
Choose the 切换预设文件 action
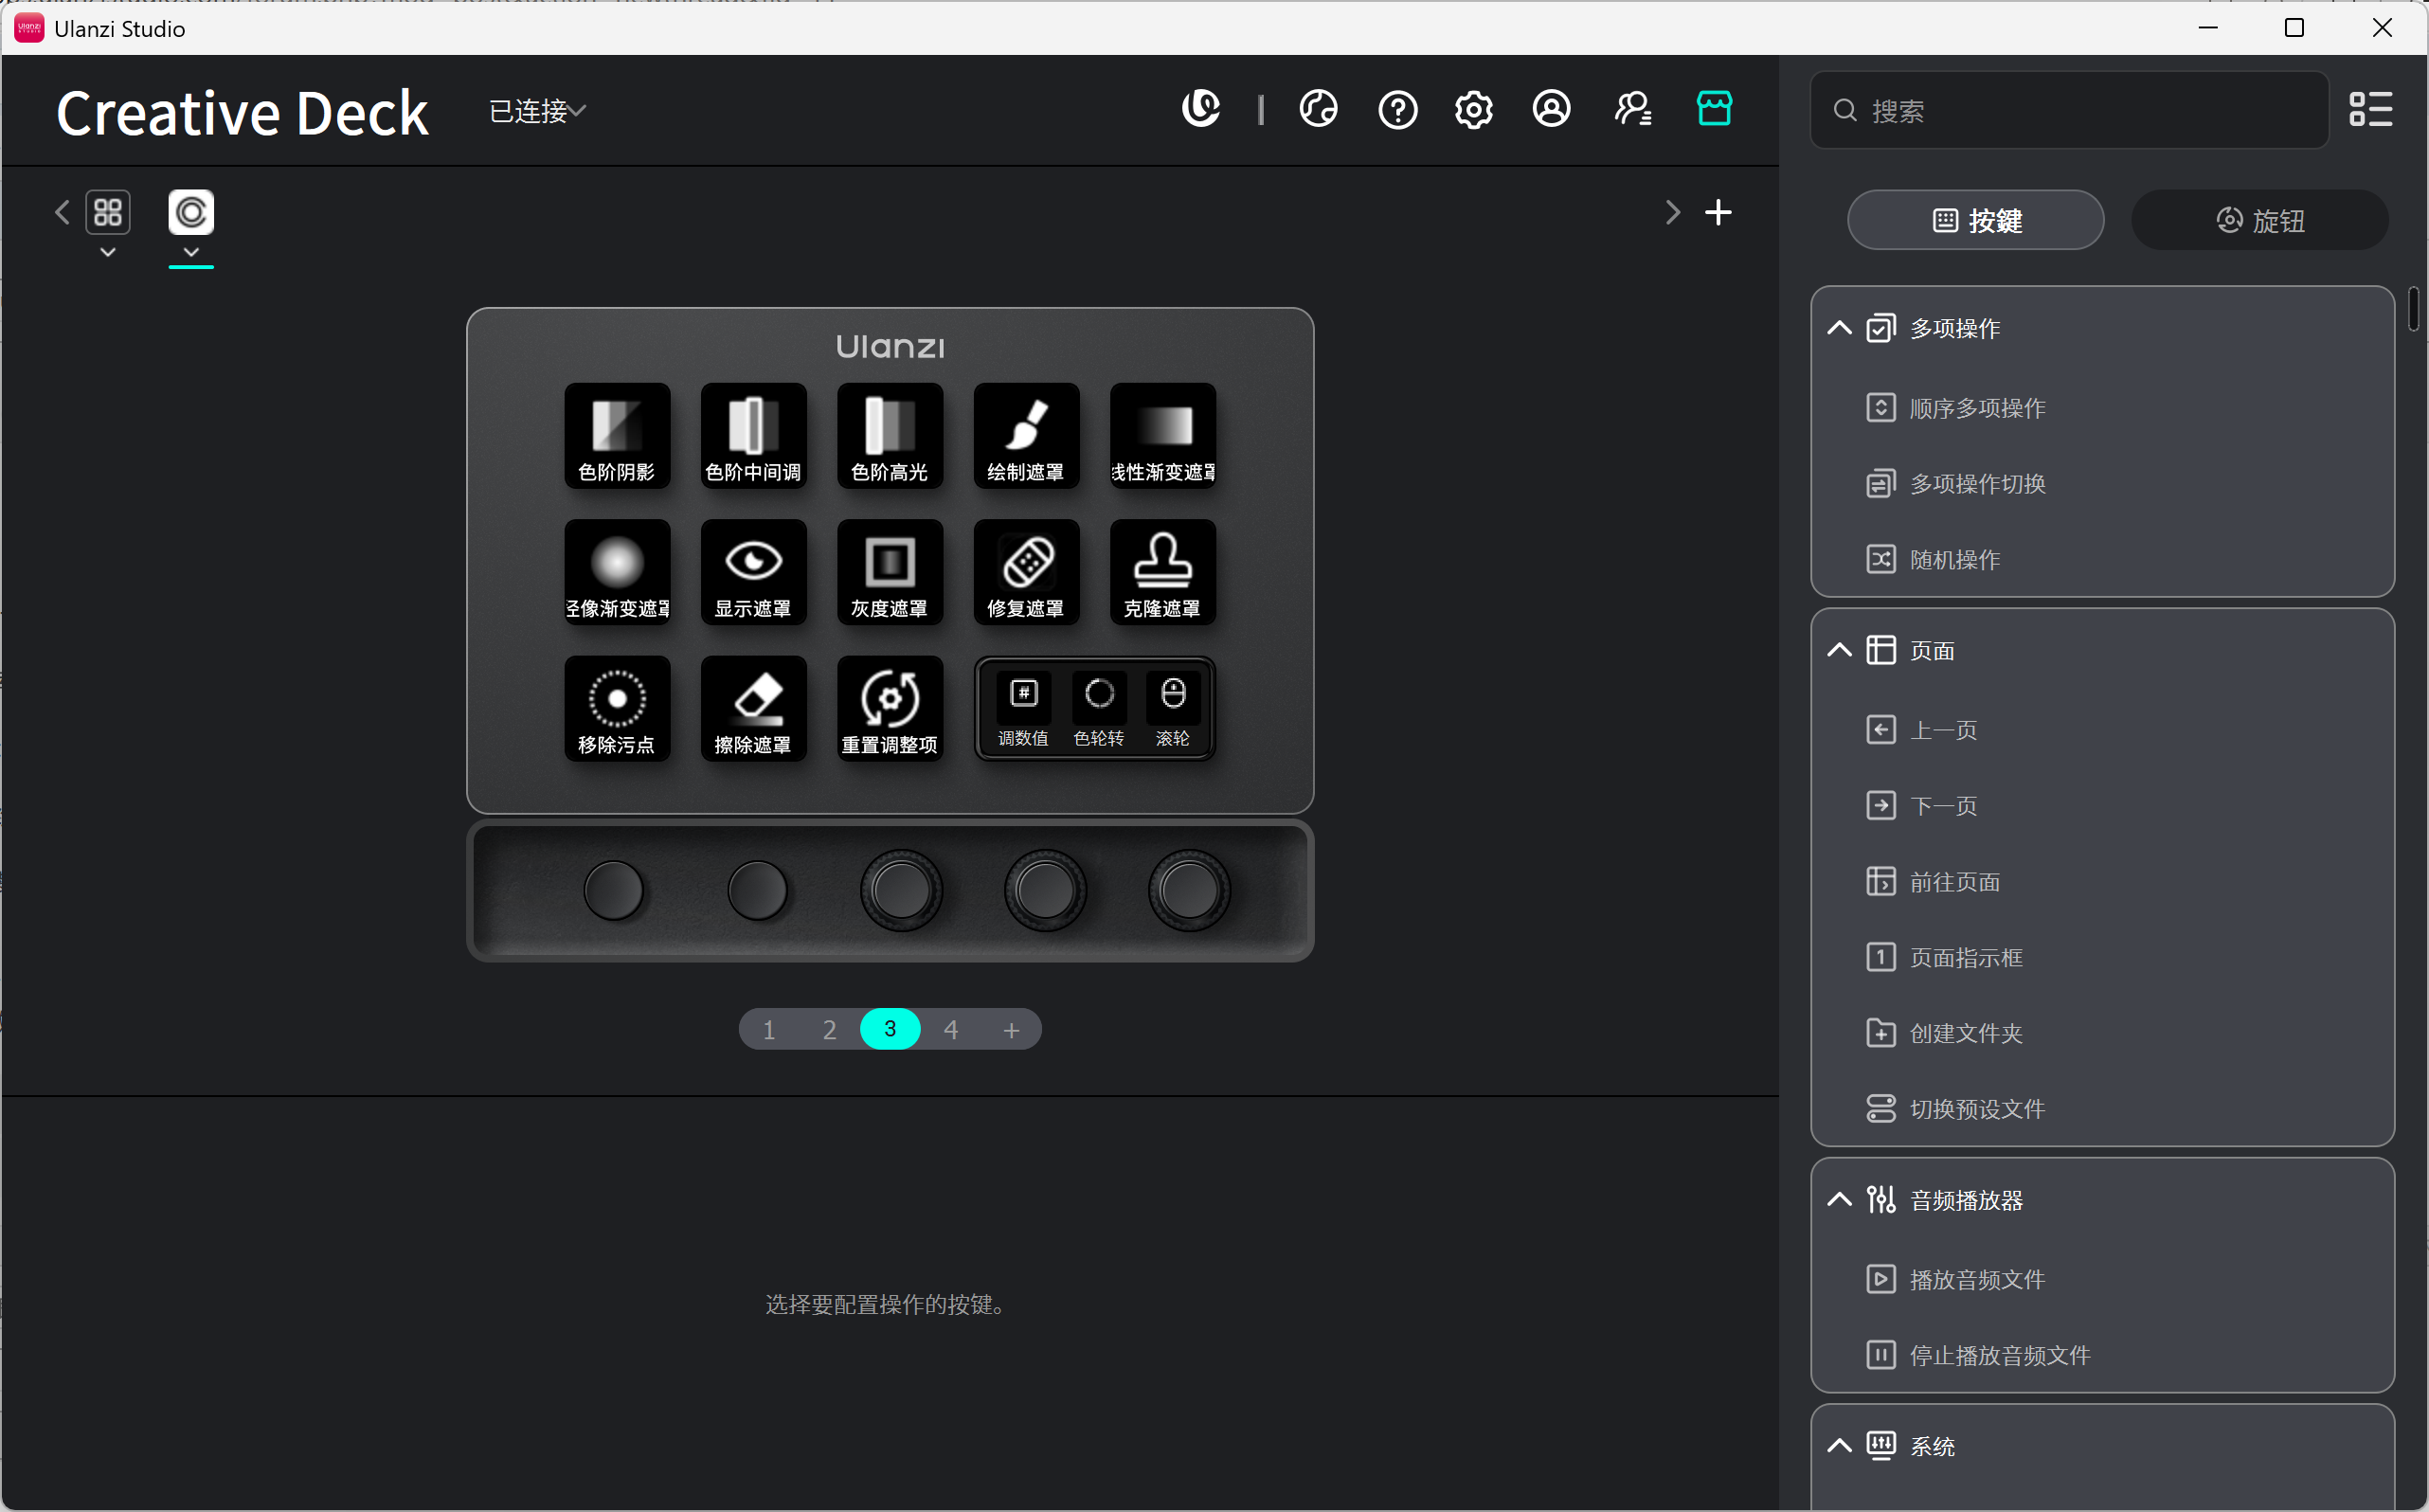tap(1955, 1108)
